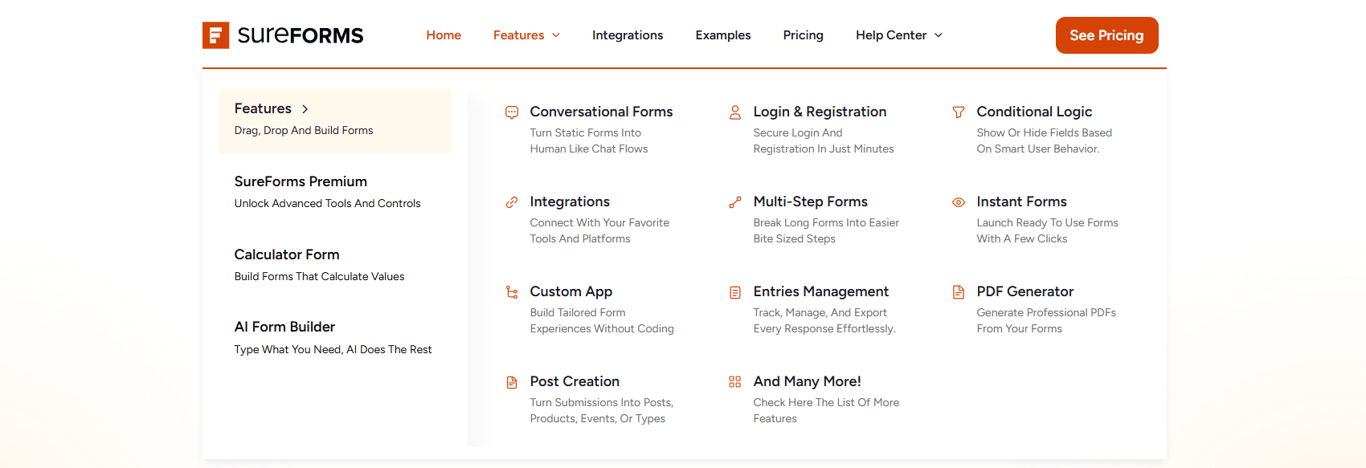Image resolution: width=1366 pixels, height=468 pixels.
Task: Click "Type What You Need, AI Does The Rest"
Action: 333,350
